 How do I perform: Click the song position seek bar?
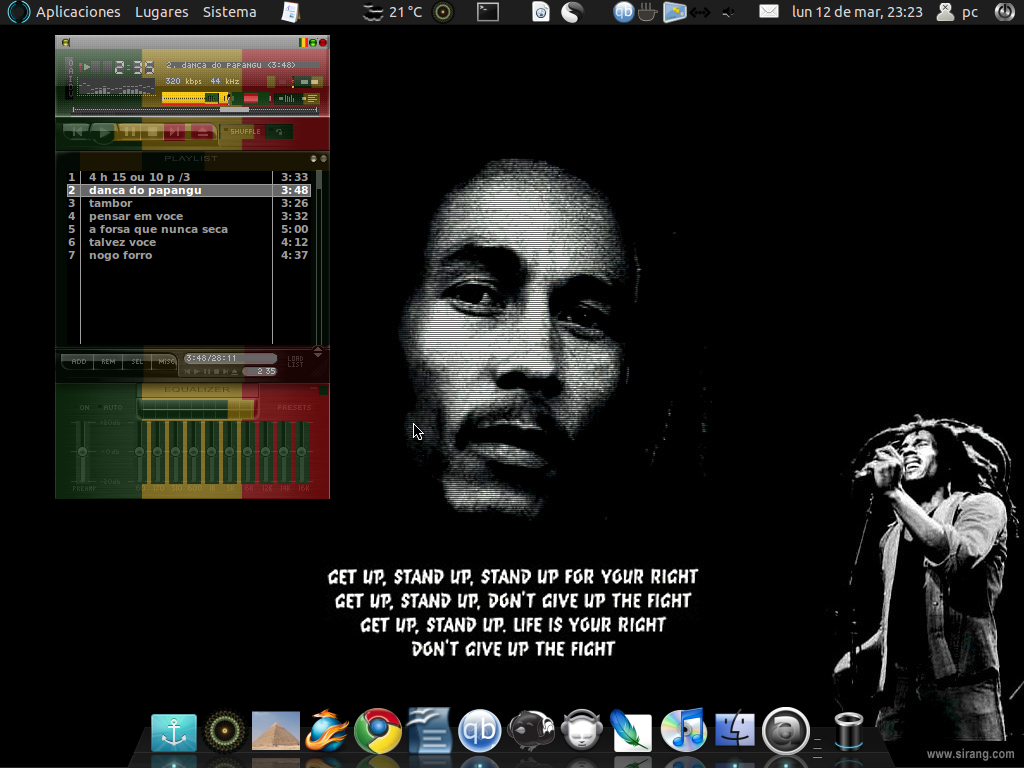tap(195, 110)
